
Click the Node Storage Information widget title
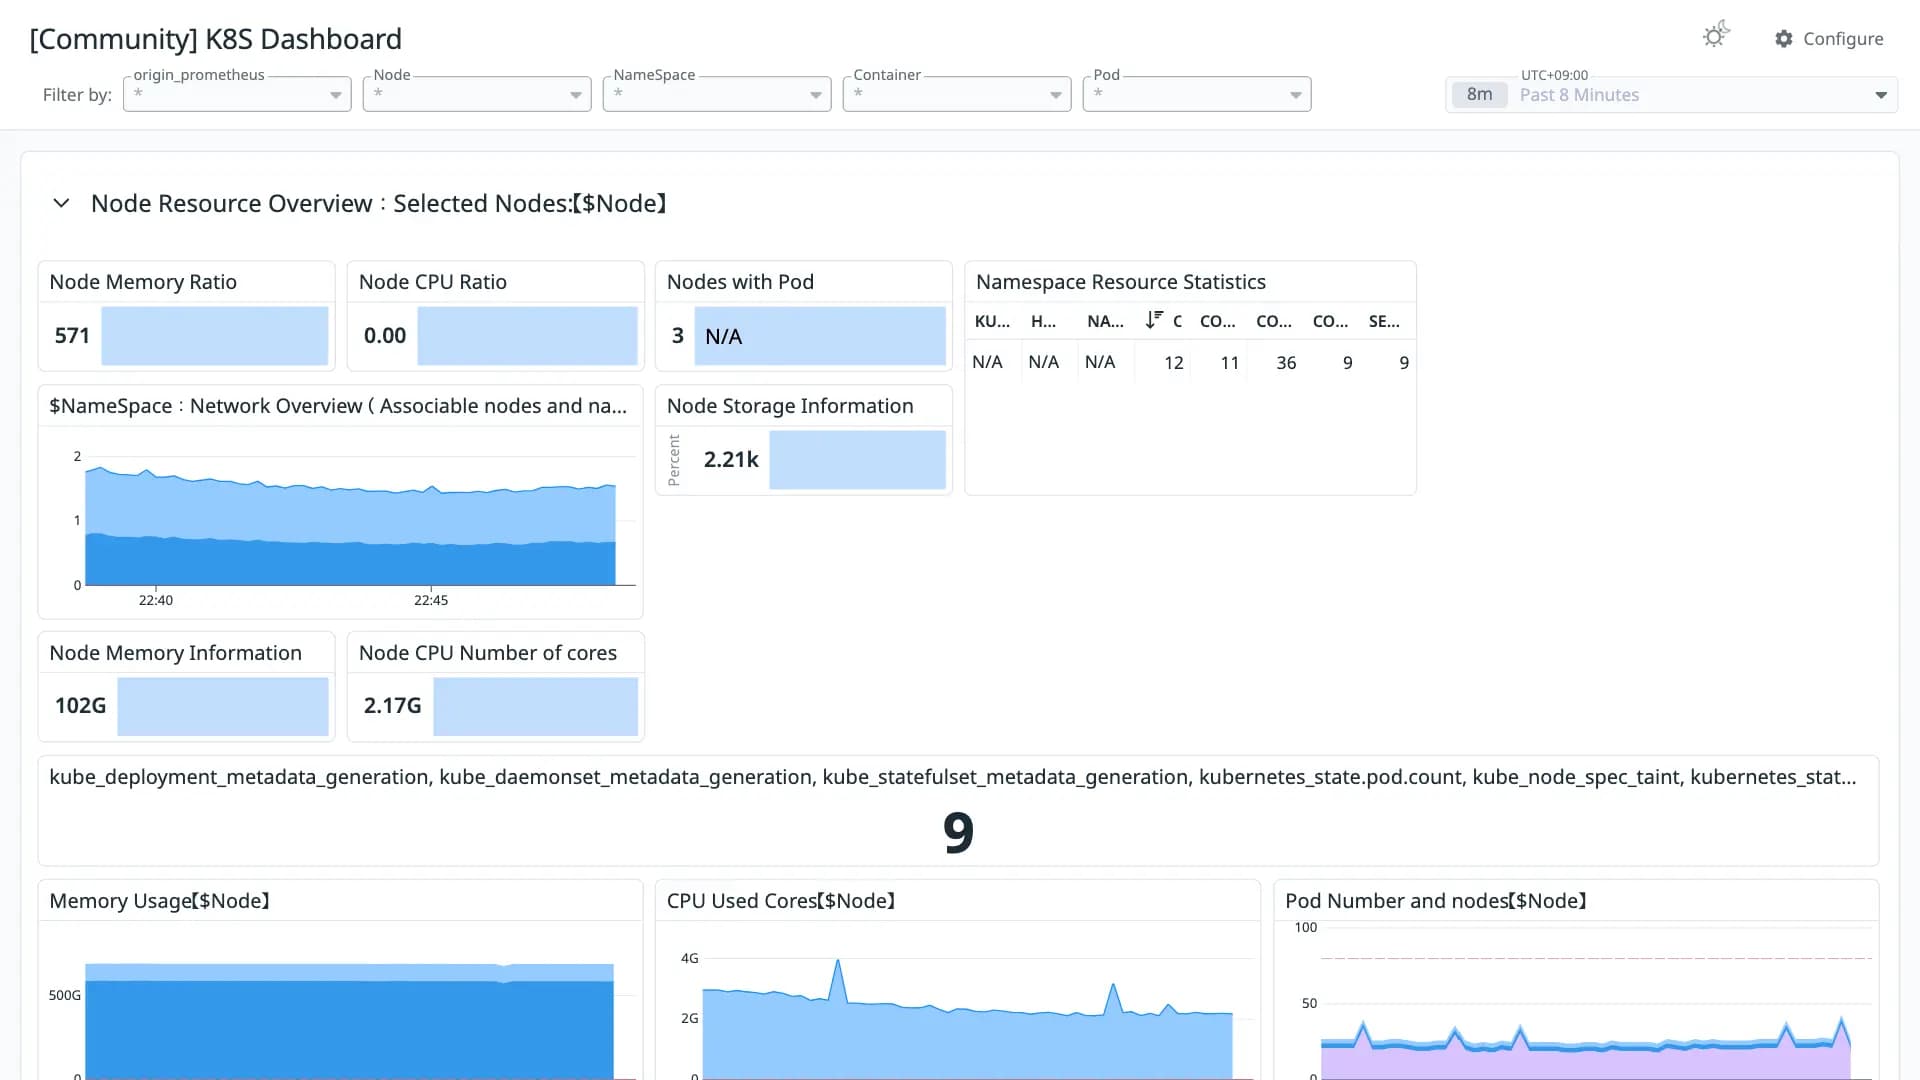[790, 406]
